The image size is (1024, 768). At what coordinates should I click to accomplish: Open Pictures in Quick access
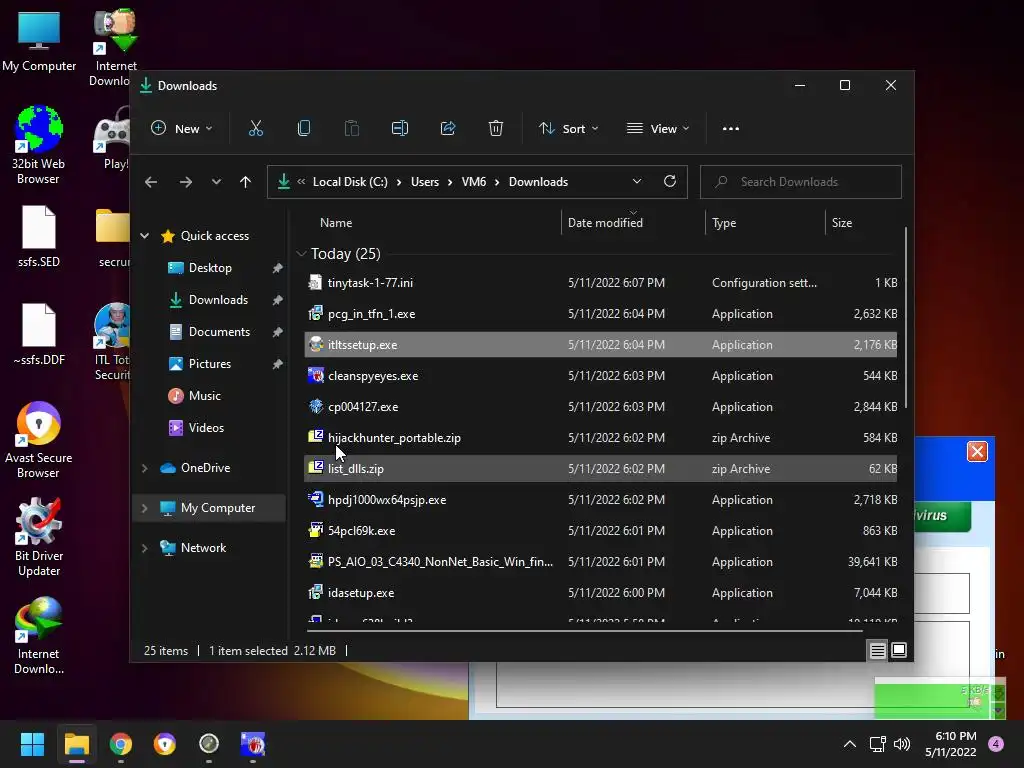point(209,364)
